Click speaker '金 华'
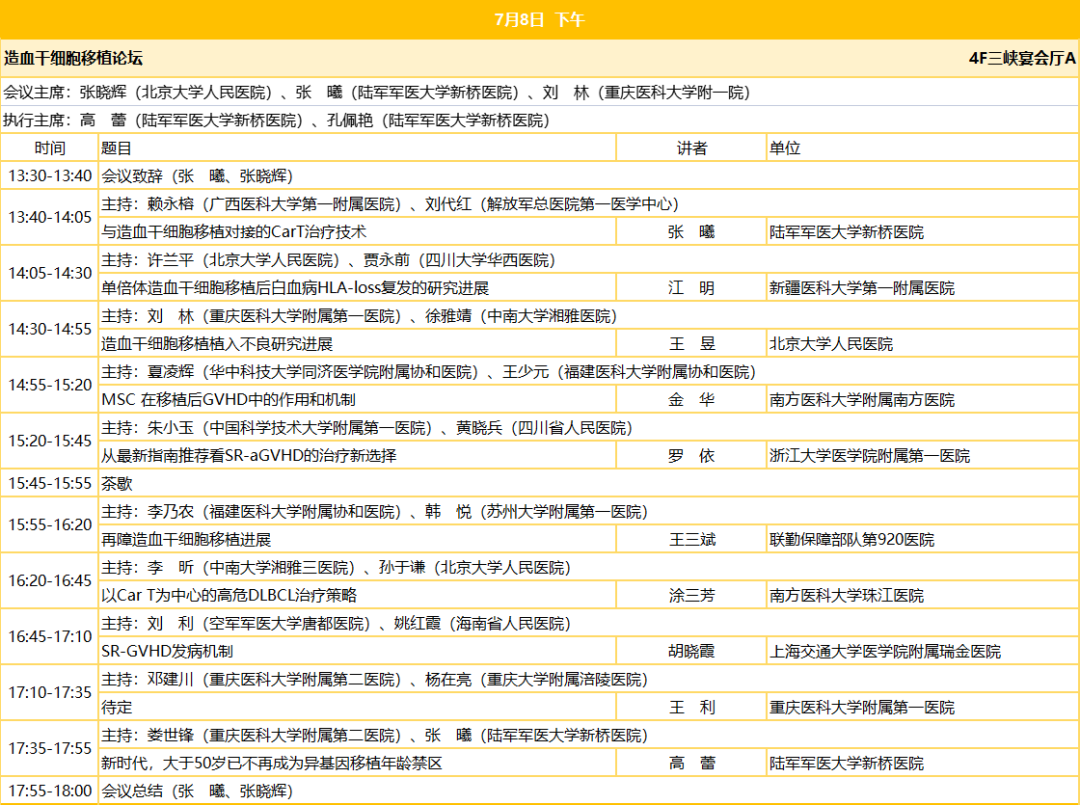The image size is (1080, 805). pos(692,399)
